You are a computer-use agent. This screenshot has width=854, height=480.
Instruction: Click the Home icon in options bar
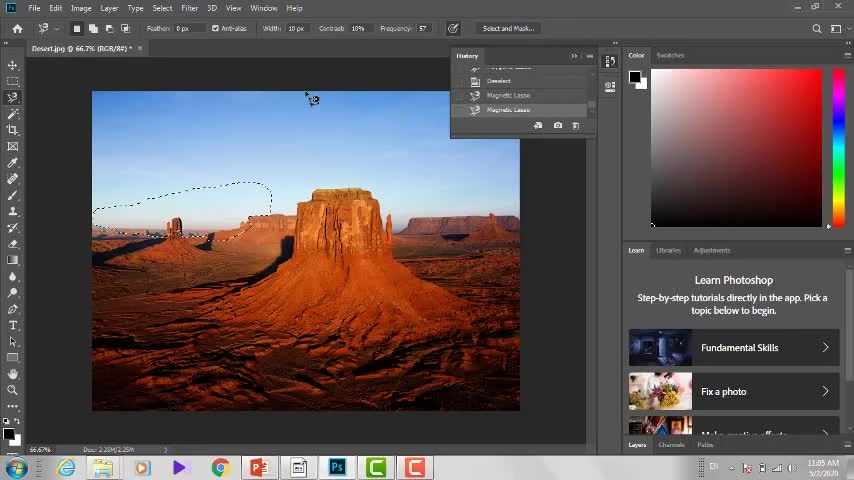pos(17,28)
